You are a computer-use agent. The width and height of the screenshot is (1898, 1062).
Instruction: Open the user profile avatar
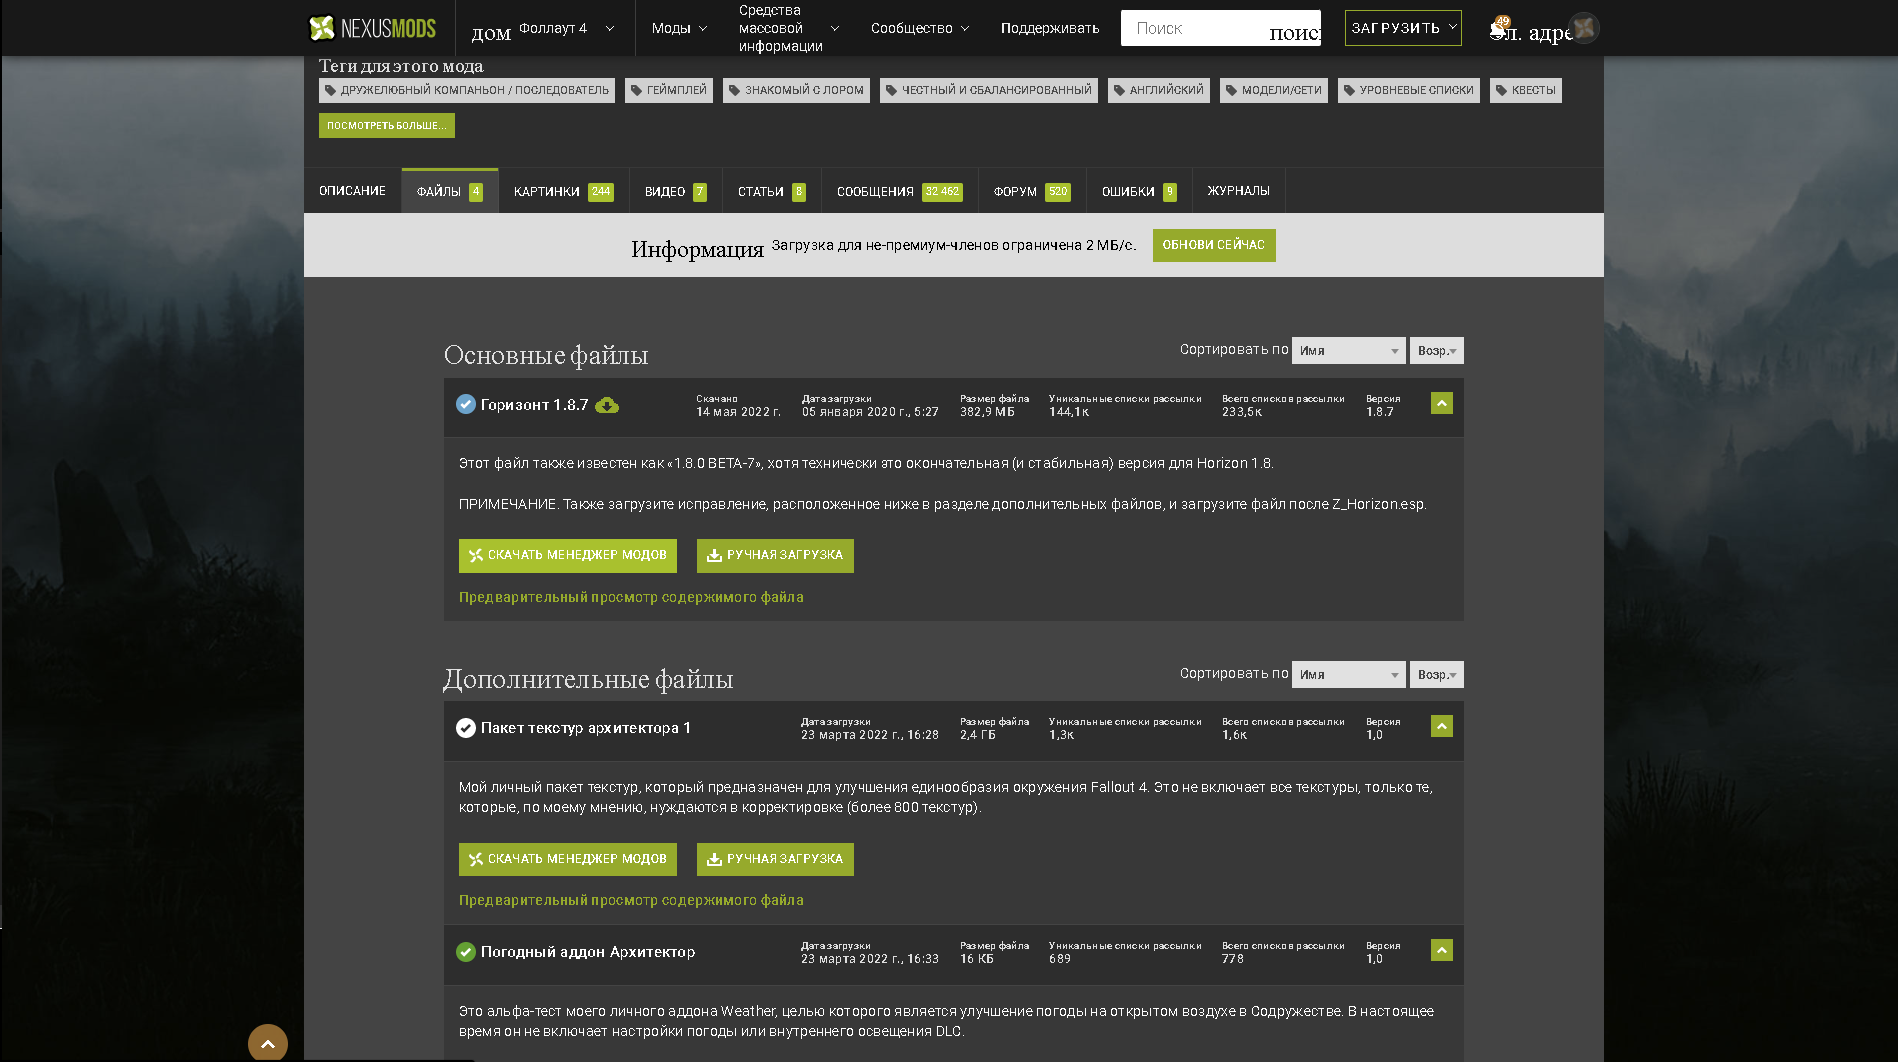click(x=1583, y=28)
